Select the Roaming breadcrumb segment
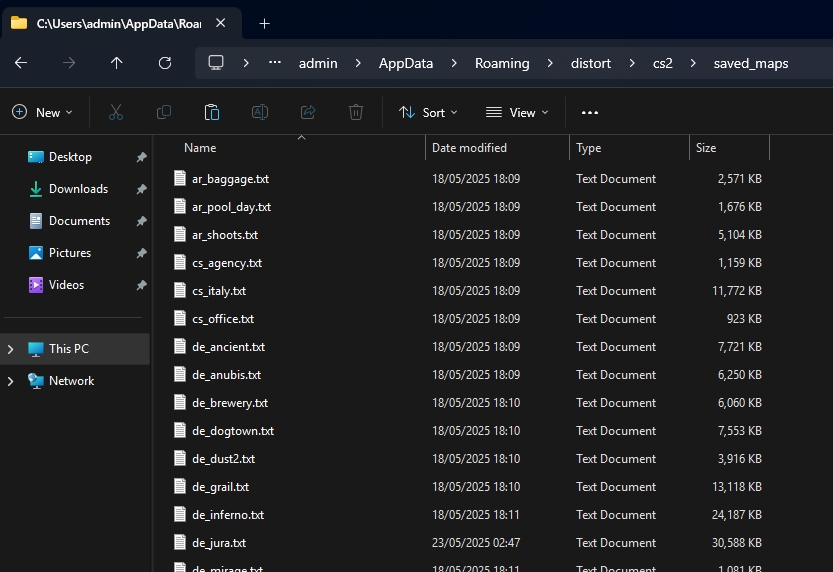Viewport: 833px width, 572px height. tap(502, 63)
